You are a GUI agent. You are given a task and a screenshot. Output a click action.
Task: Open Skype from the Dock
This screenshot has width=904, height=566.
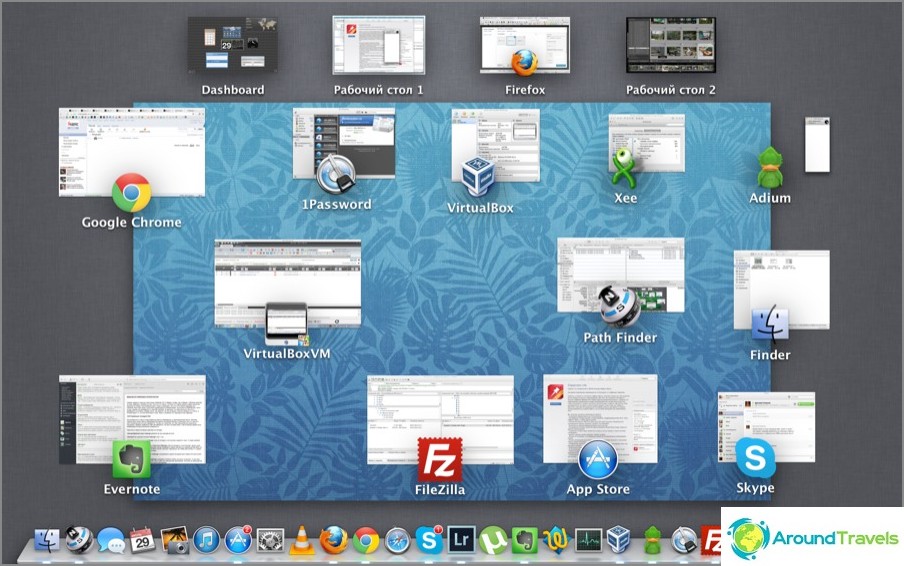click(430, 541)
